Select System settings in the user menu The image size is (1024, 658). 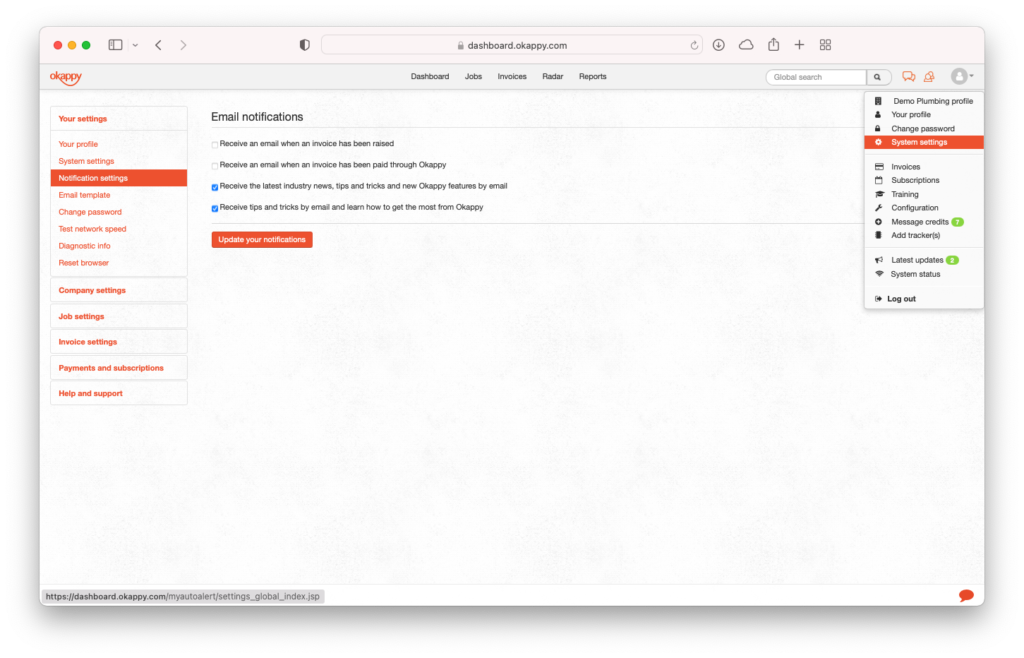point(924,142)
